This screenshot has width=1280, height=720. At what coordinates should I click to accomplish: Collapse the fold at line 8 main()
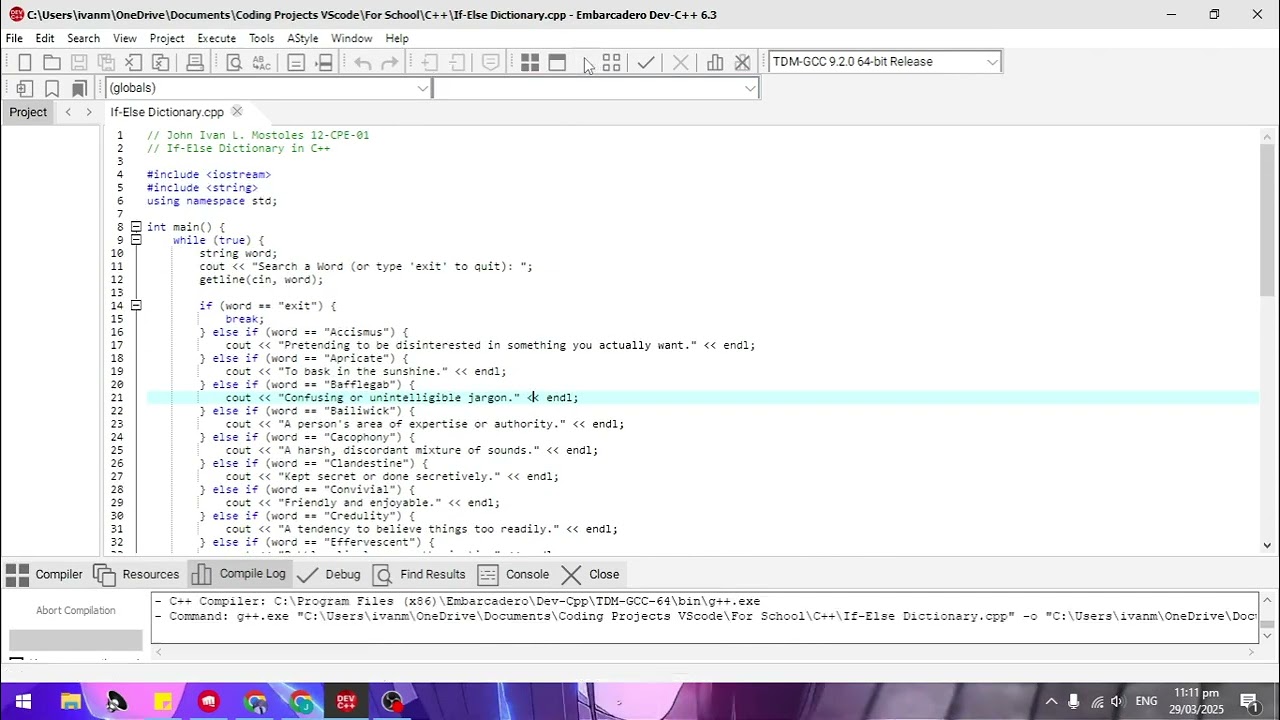(136, 227)
